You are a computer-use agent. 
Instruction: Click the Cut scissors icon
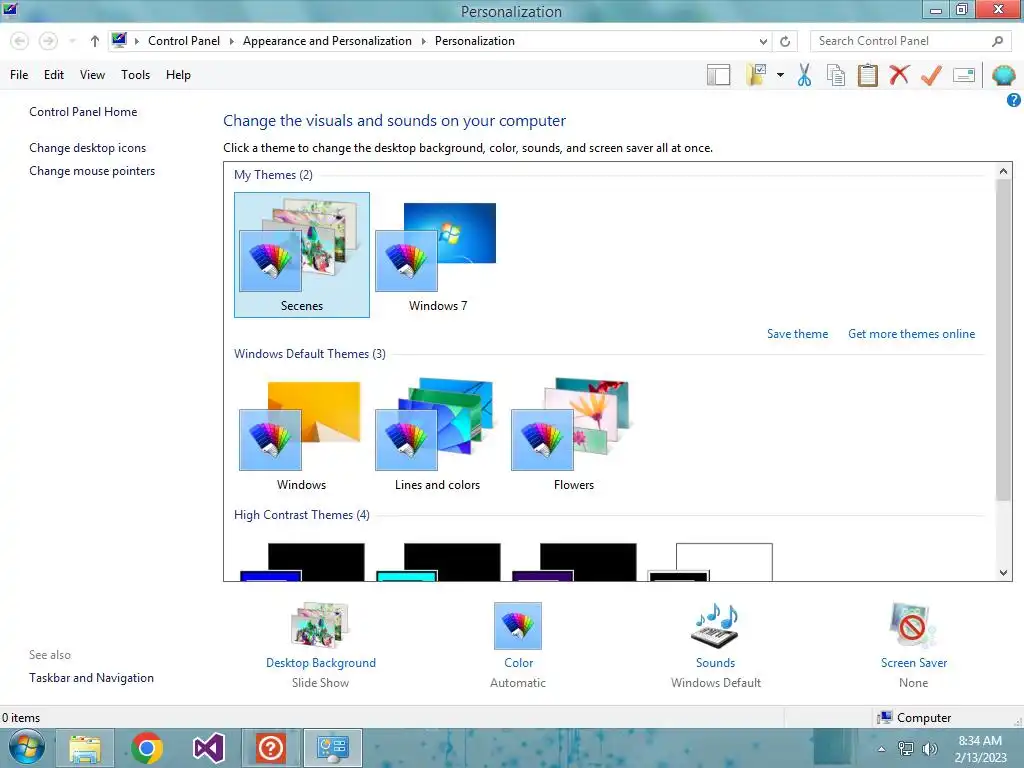[805, 75]
